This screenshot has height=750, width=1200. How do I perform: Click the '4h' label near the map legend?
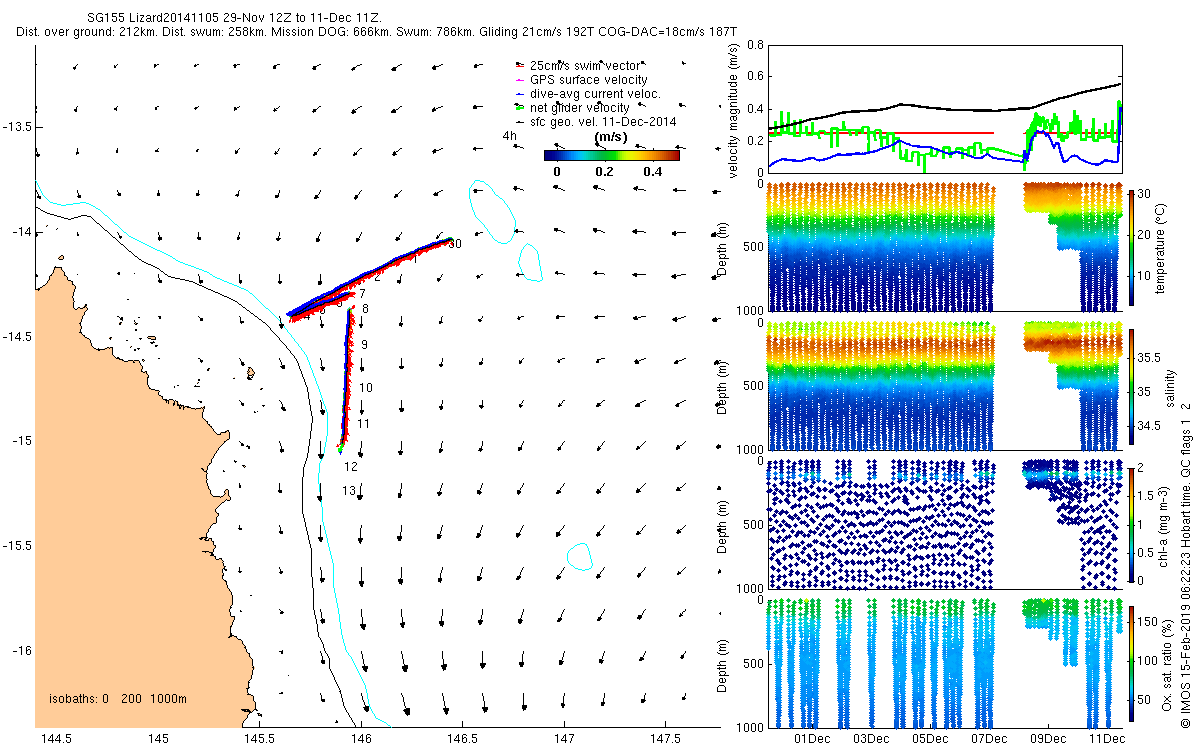tap(509, 135)
